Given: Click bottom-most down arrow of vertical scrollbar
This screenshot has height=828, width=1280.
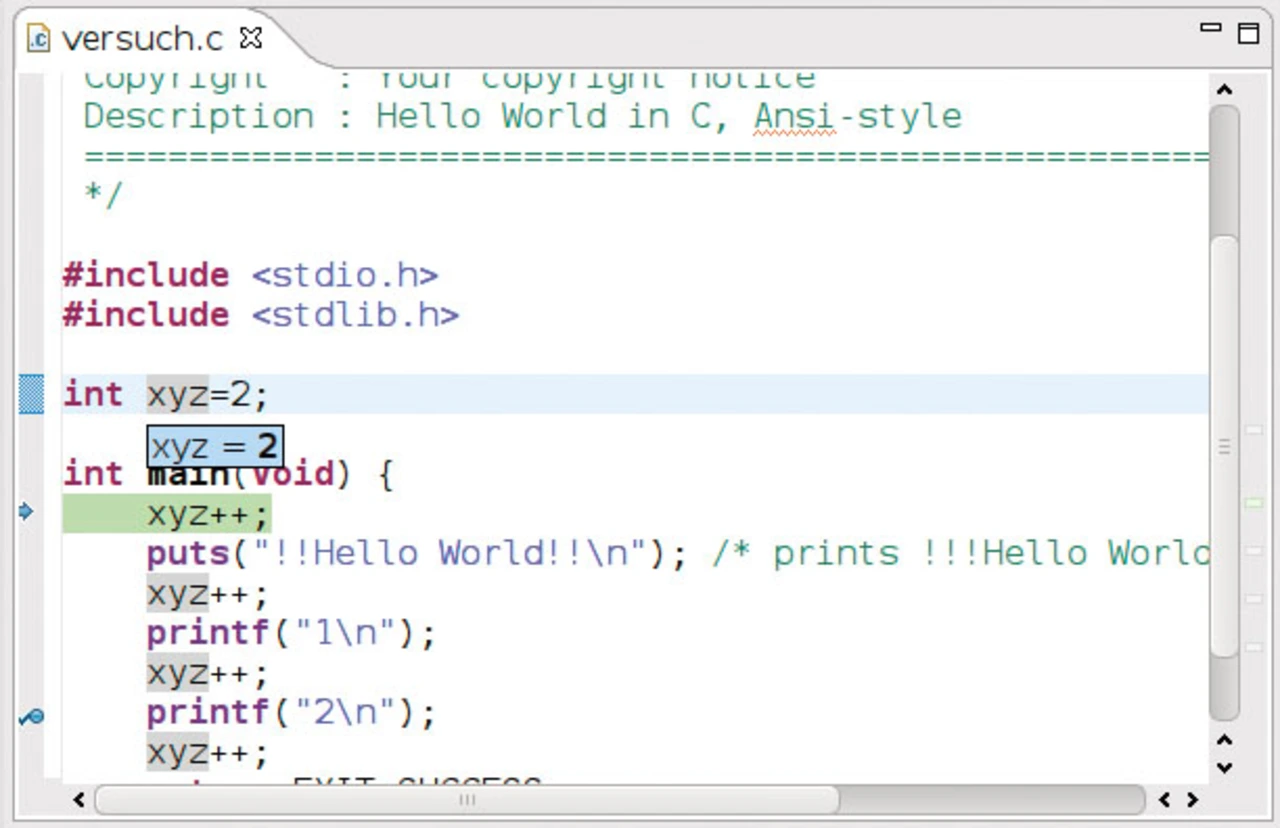Looking at the screenshot, I should (x=1224, y=768).
